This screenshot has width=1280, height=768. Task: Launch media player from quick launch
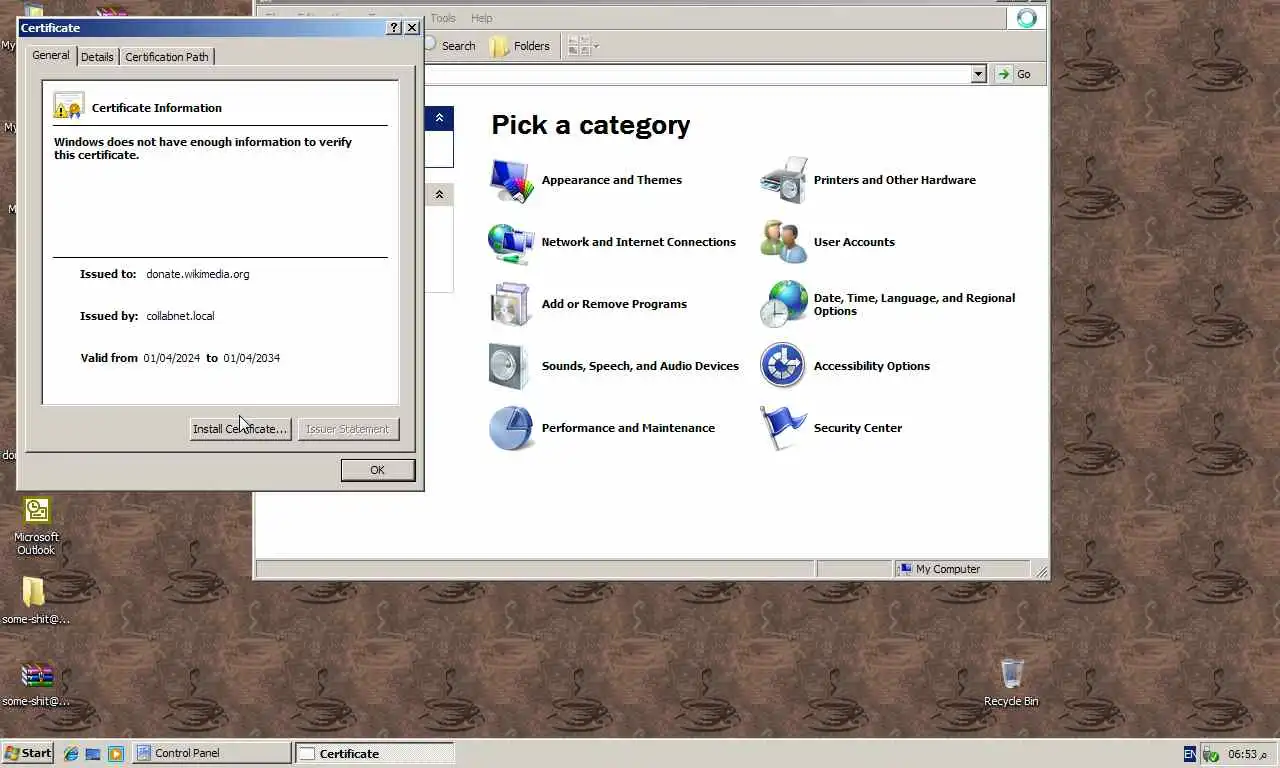(x=115, y=754)
